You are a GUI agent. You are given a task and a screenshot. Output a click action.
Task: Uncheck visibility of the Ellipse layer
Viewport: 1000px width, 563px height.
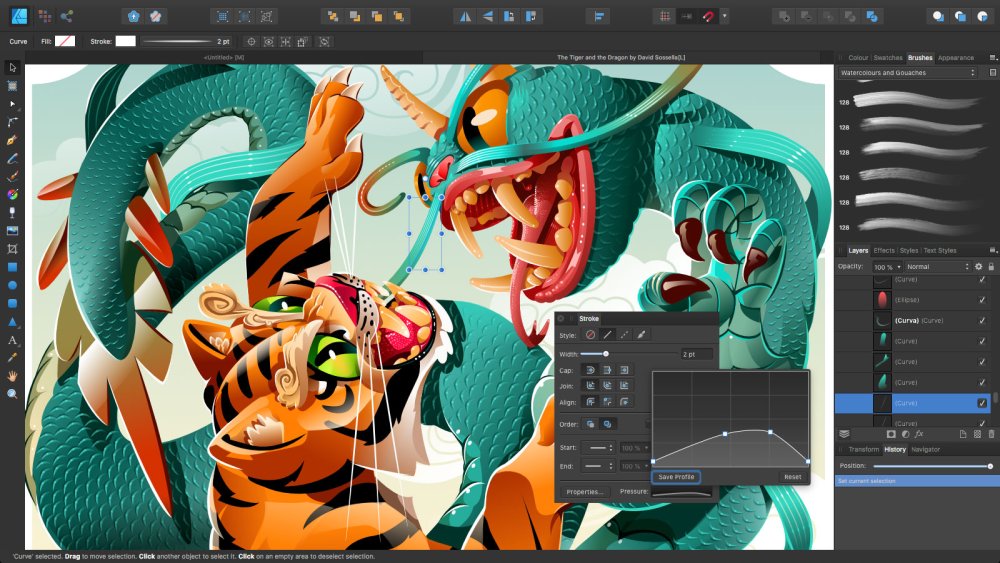(982, 300)
